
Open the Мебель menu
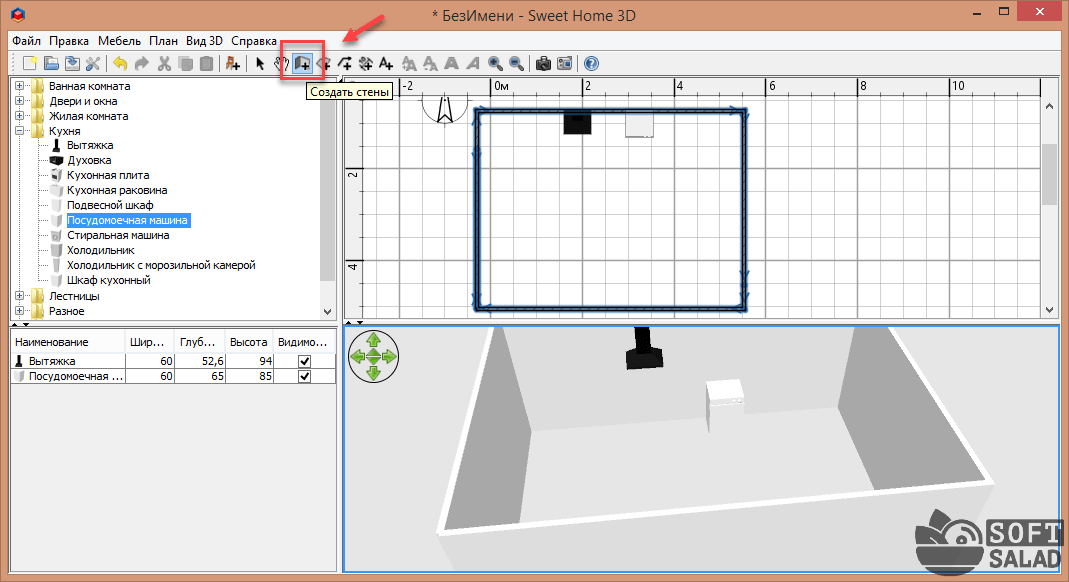point(121,41)
